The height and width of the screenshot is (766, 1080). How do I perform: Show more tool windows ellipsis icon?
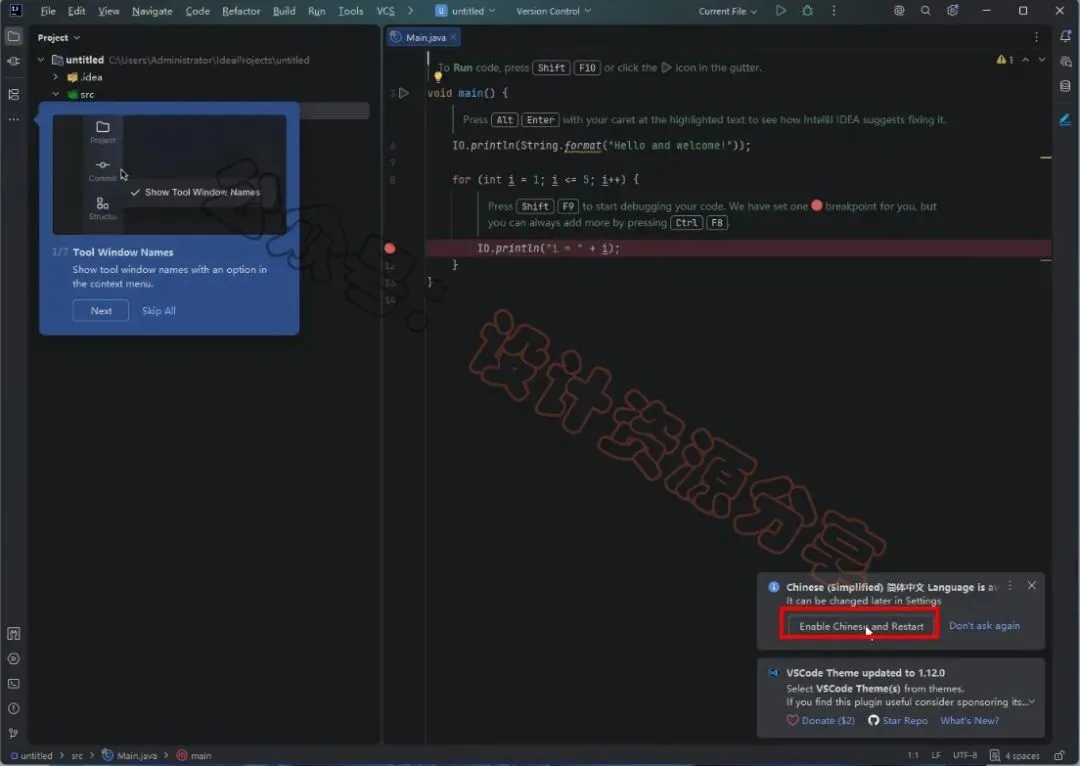click(14, 119)
